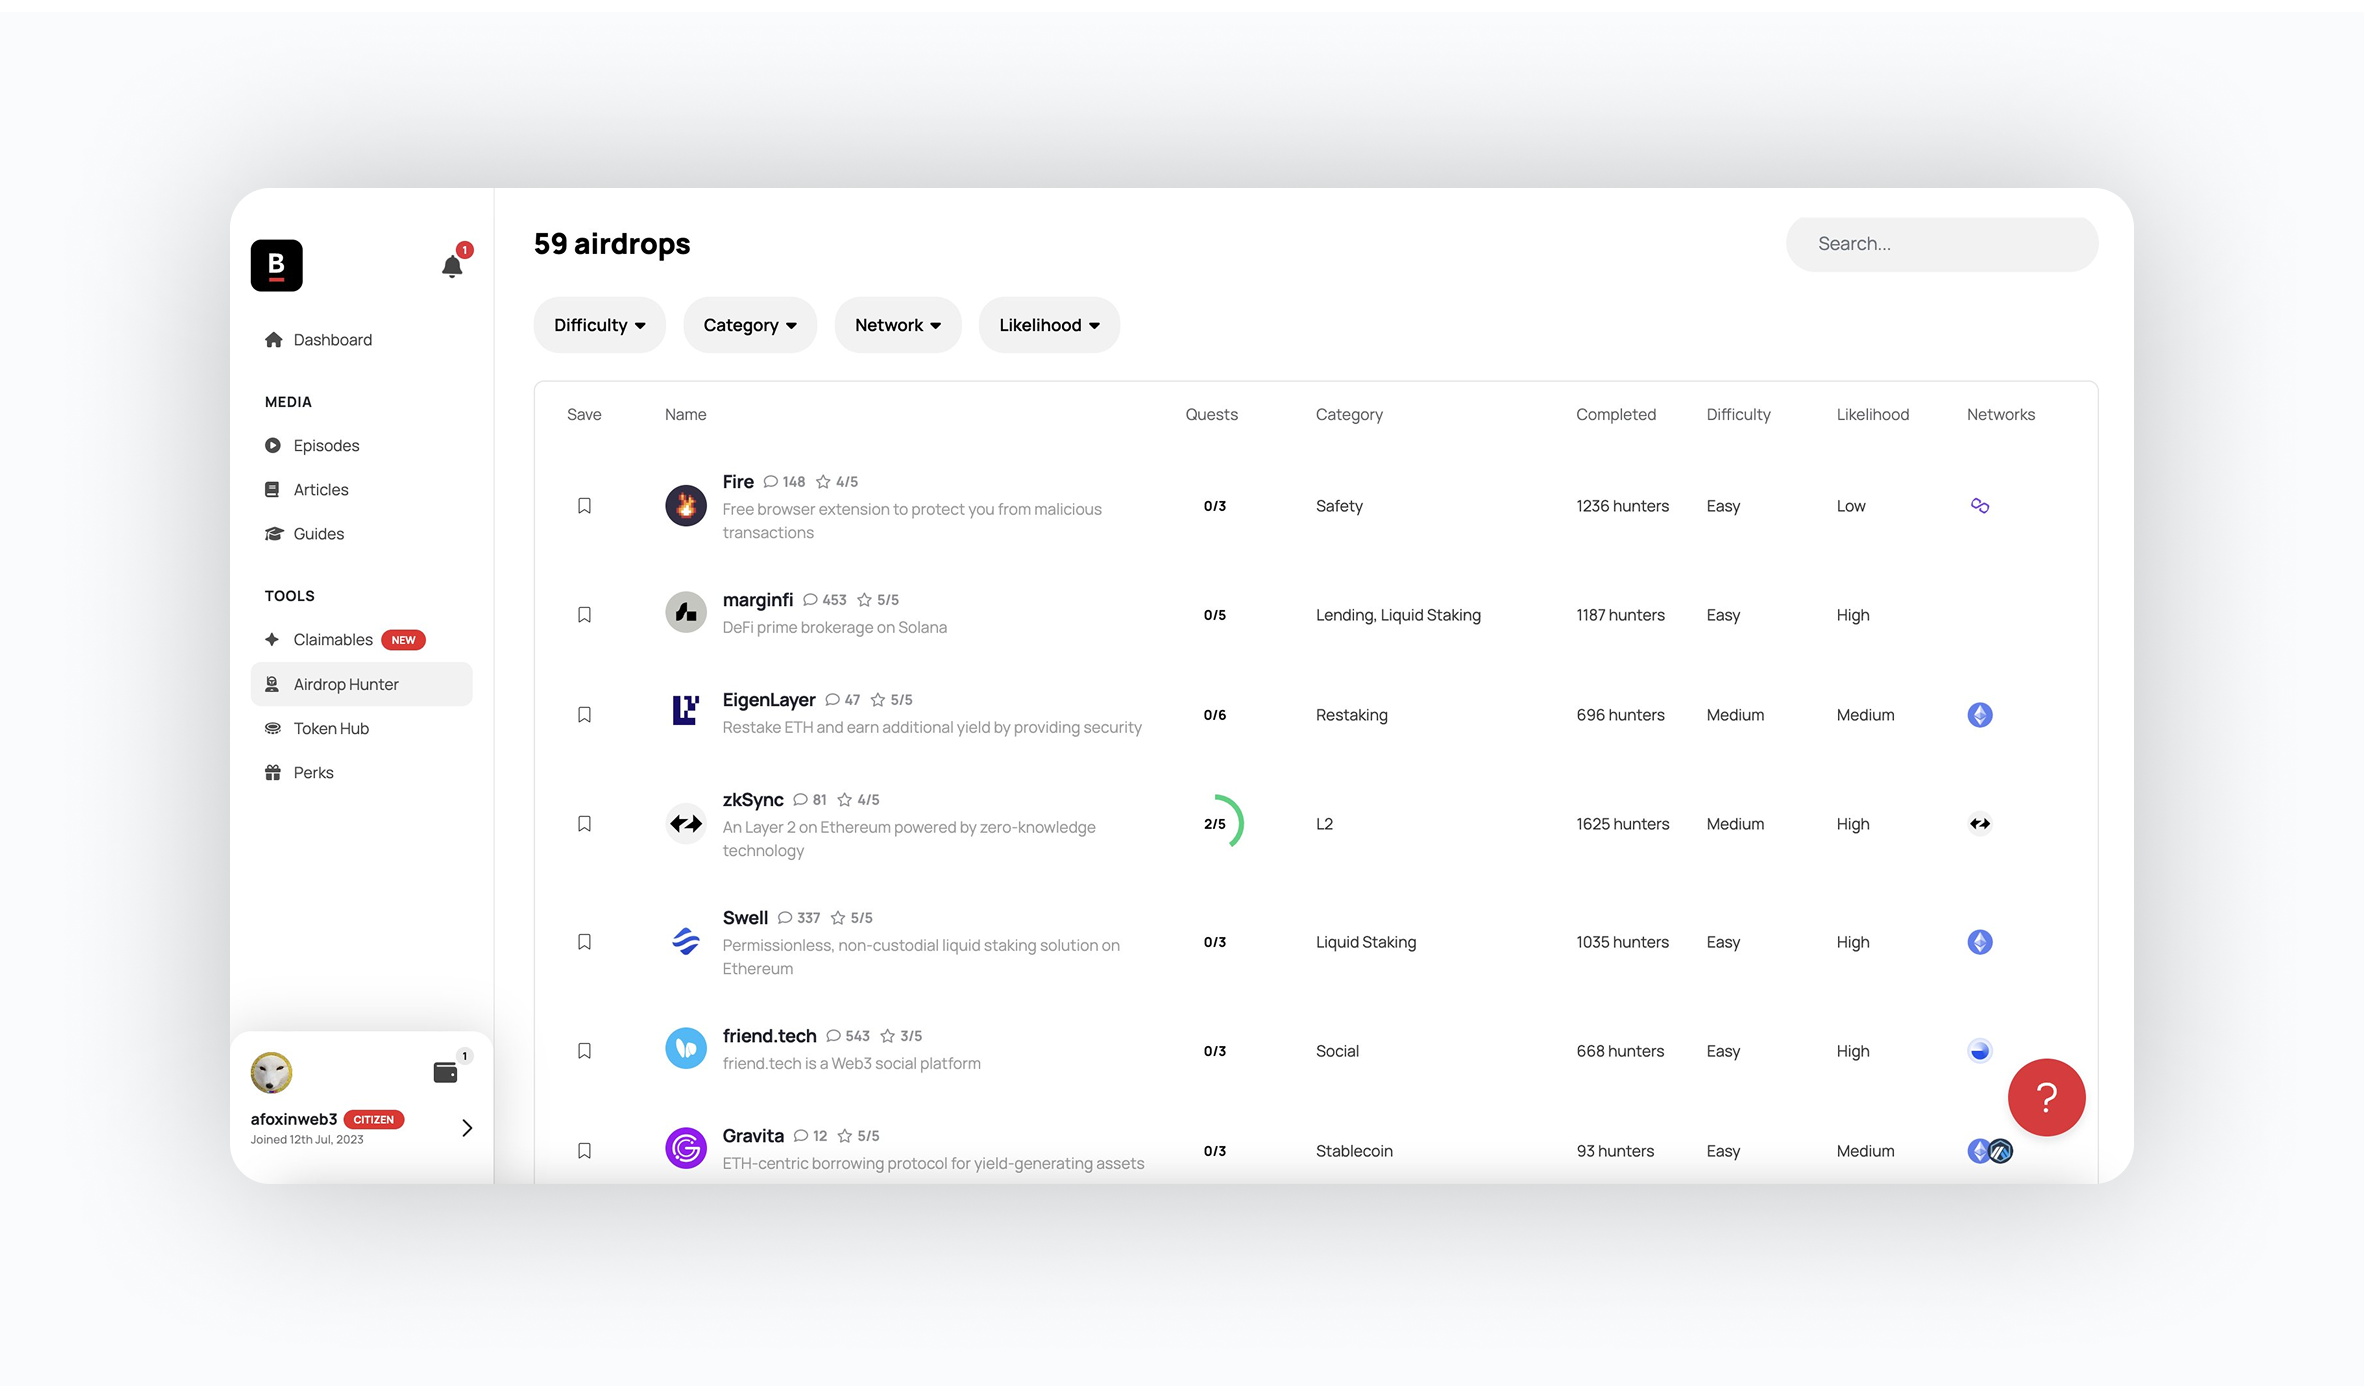Open the Perks sidebar item
The height and width of the screenshot is (1386, 2364).
[x=361, y=772]
